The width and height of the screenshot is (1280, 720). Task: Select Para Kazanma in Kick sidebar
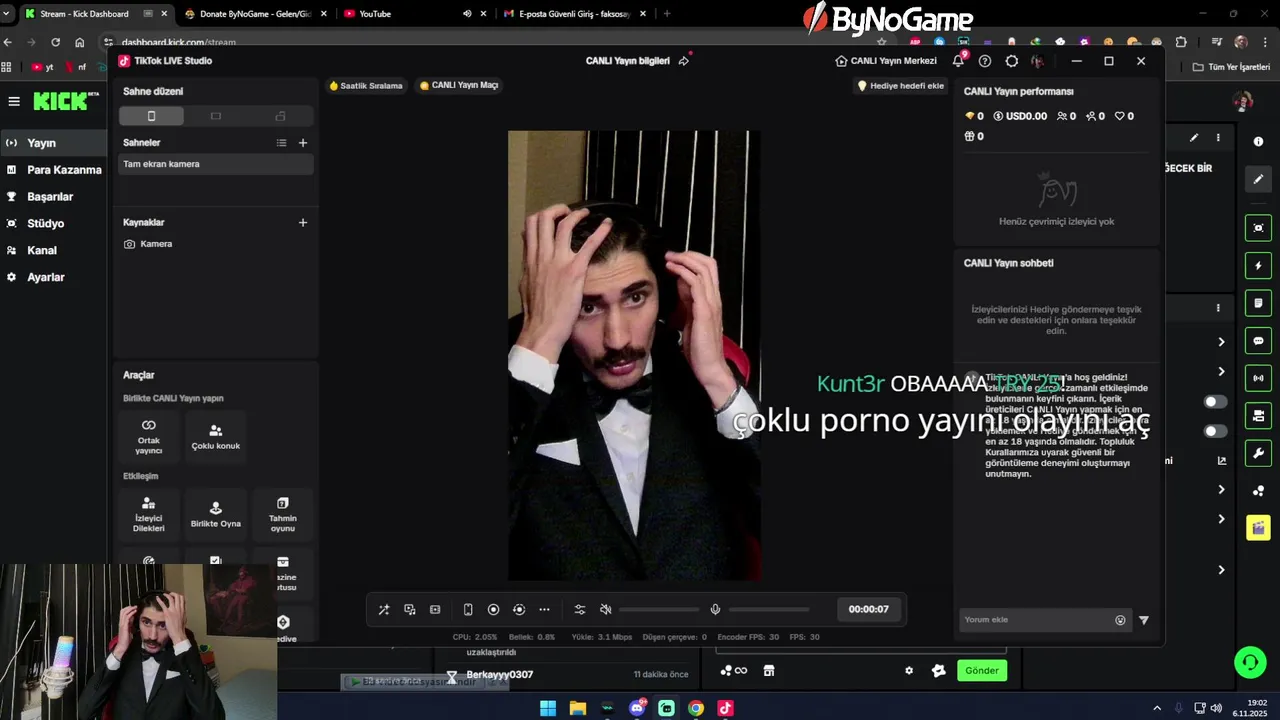(53, 170)
